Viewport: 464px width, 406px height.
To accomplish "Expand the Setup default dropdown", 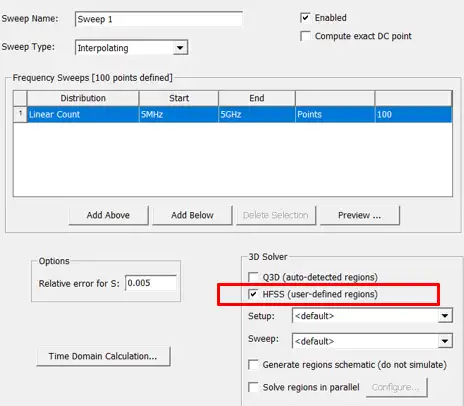I will coord(372,316).
